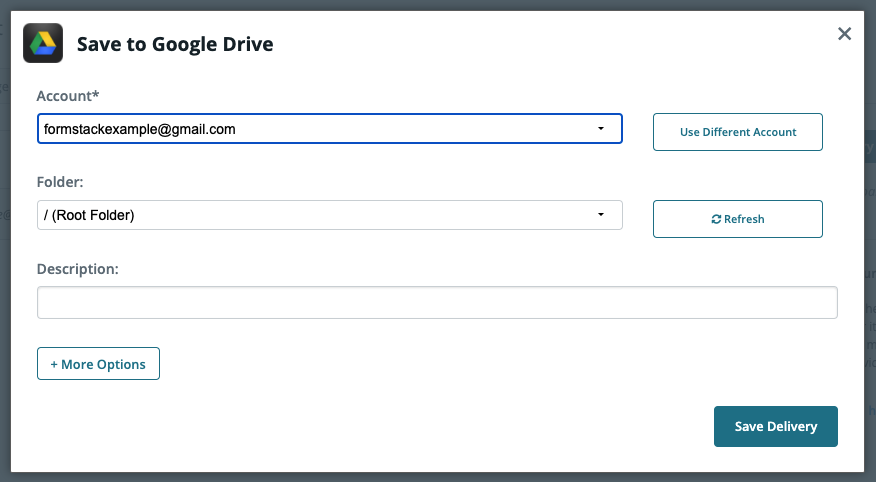
Task: Click the plus sign on More Options
Action: tap(53, 364)
